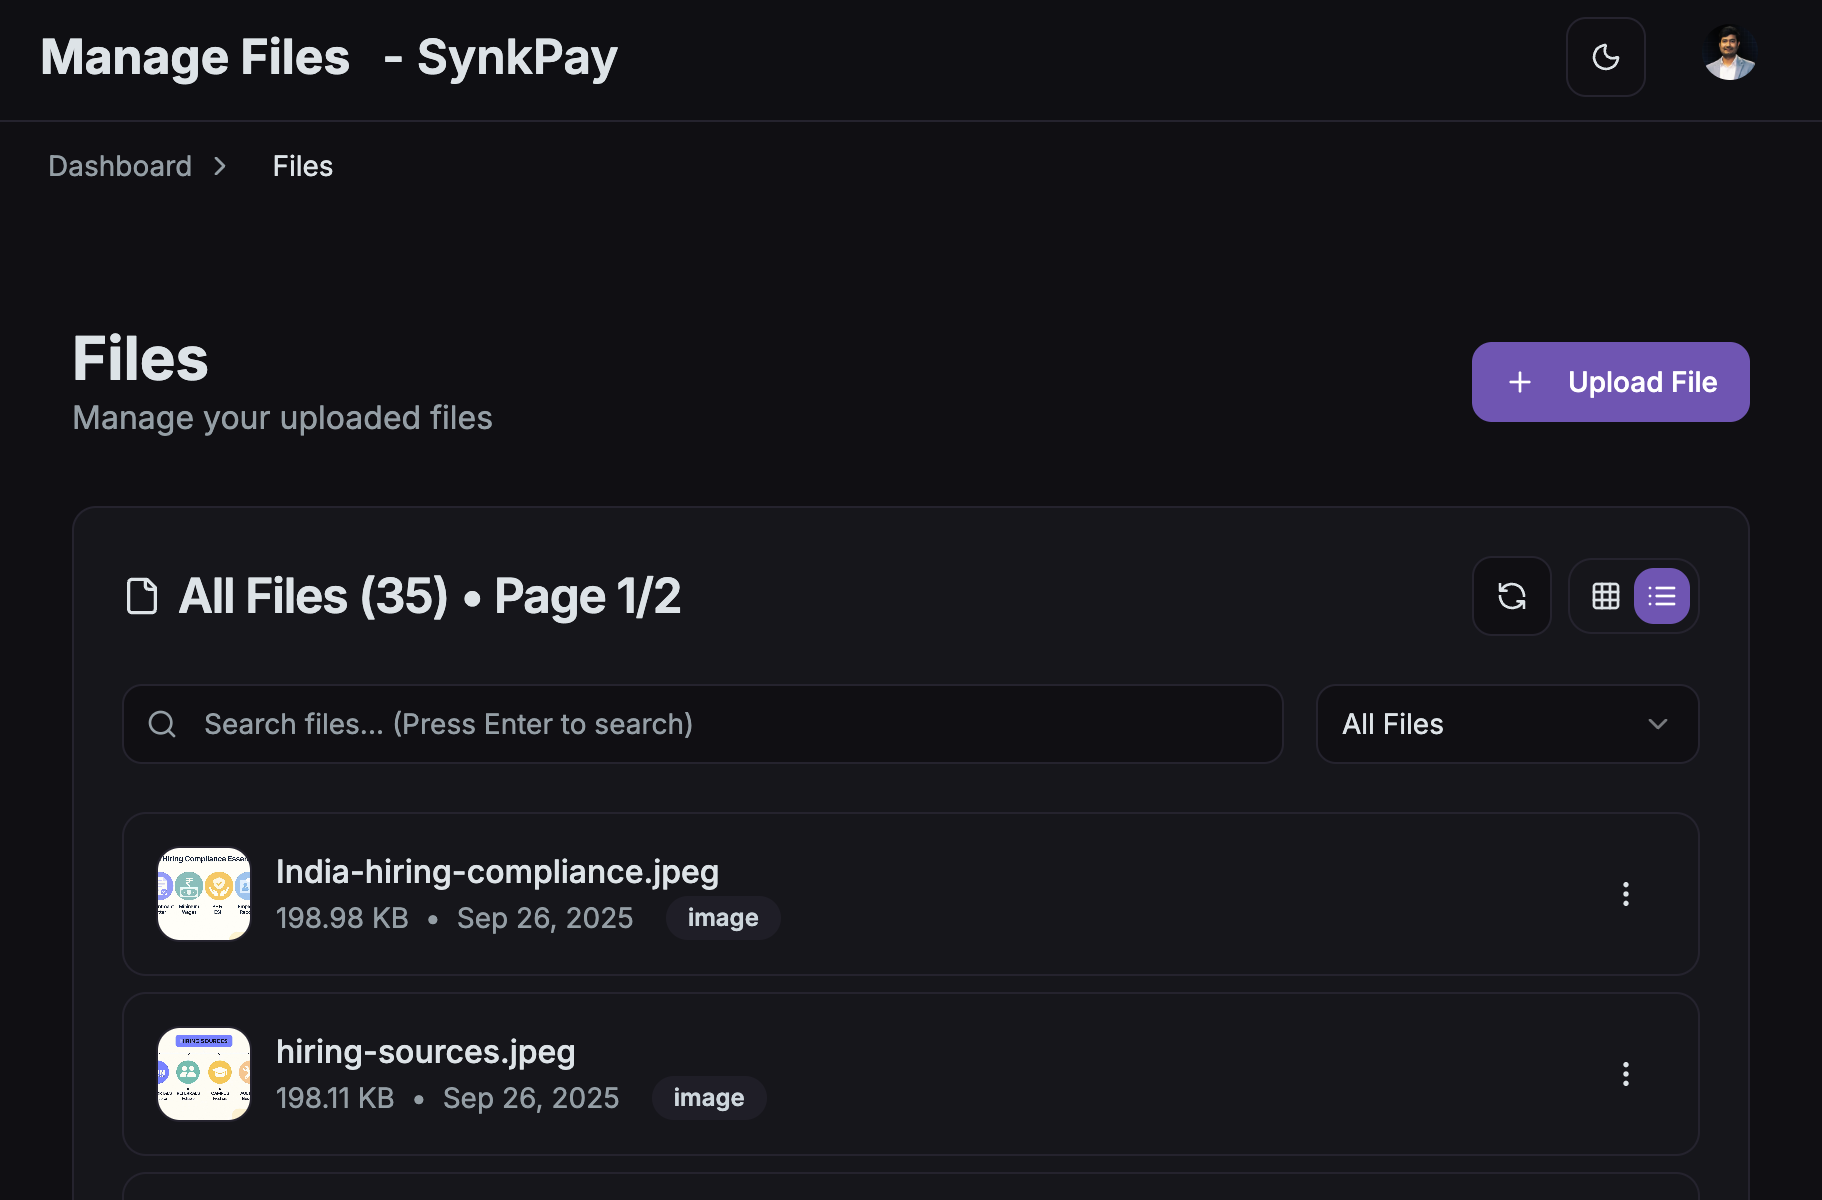Image resolution: width=1822 pixels, height=1200 pixels.
Task: Click the search magnifier icon
Action: point(162,723)
